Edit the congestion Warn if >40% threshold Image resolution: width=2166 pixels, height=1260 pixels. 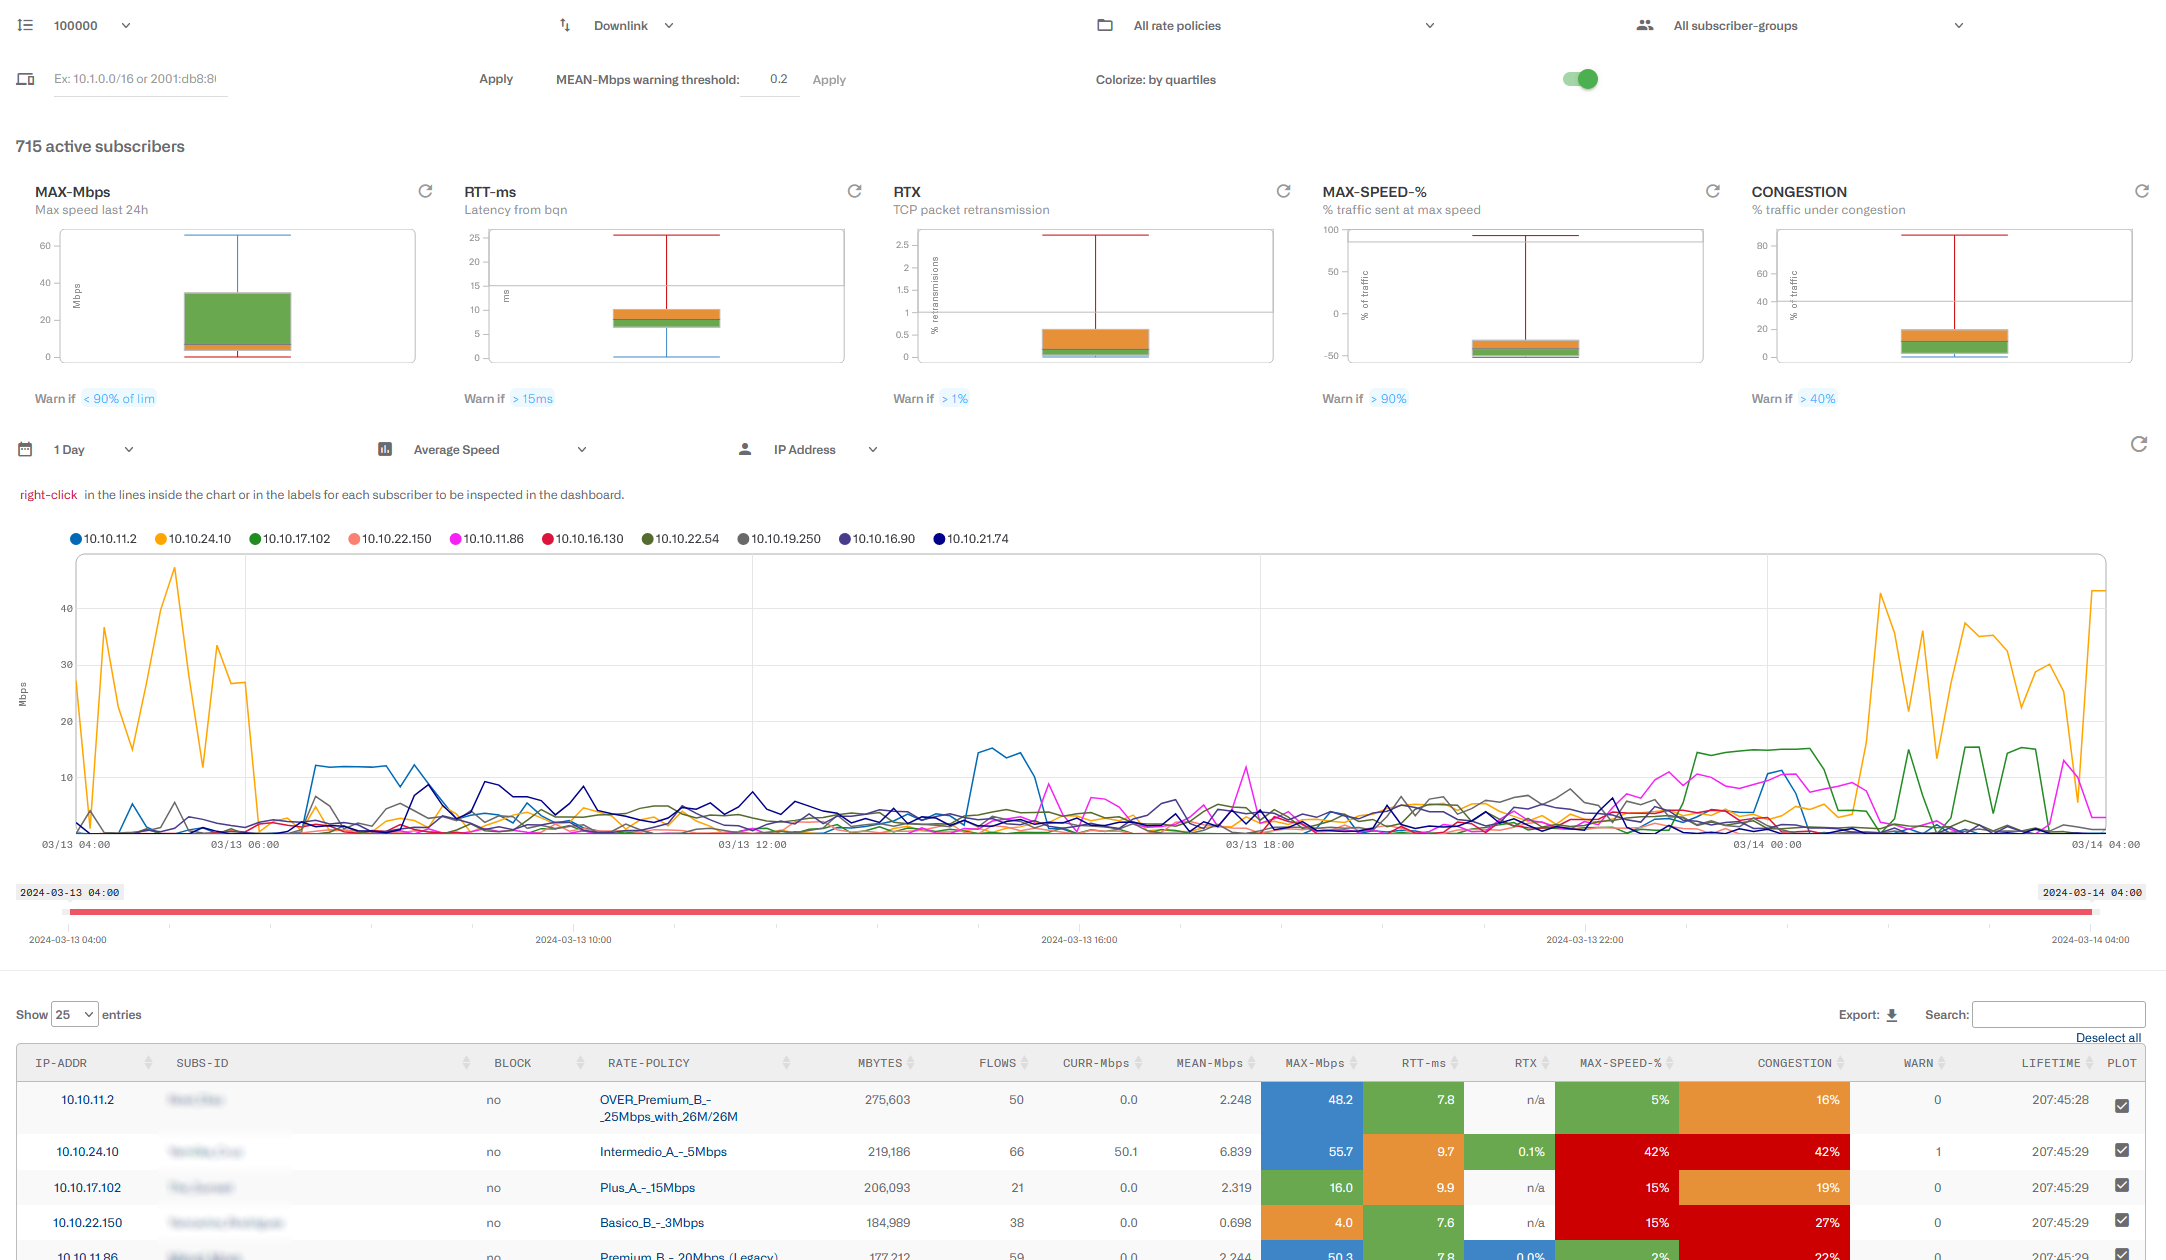(1820, 398)
